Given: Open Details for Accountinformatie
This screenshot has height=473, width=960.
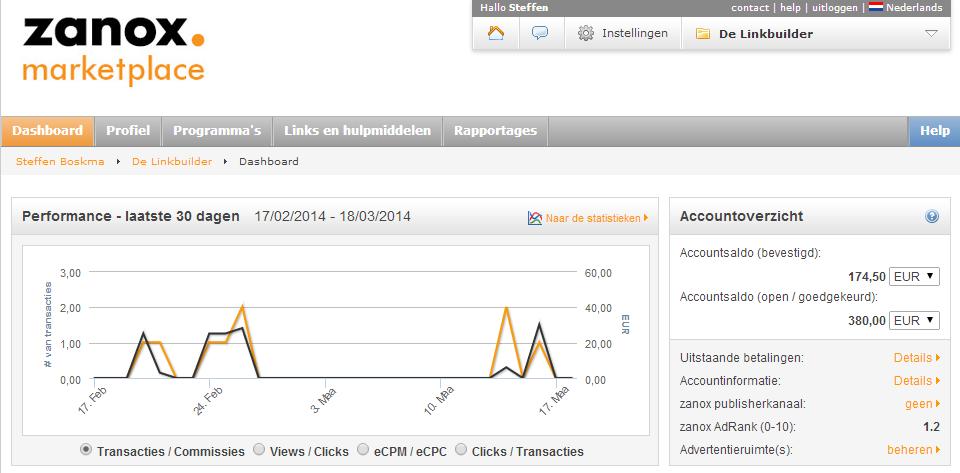Looking at the screenshot, I should pyautogui.click(x=917, y=381).
